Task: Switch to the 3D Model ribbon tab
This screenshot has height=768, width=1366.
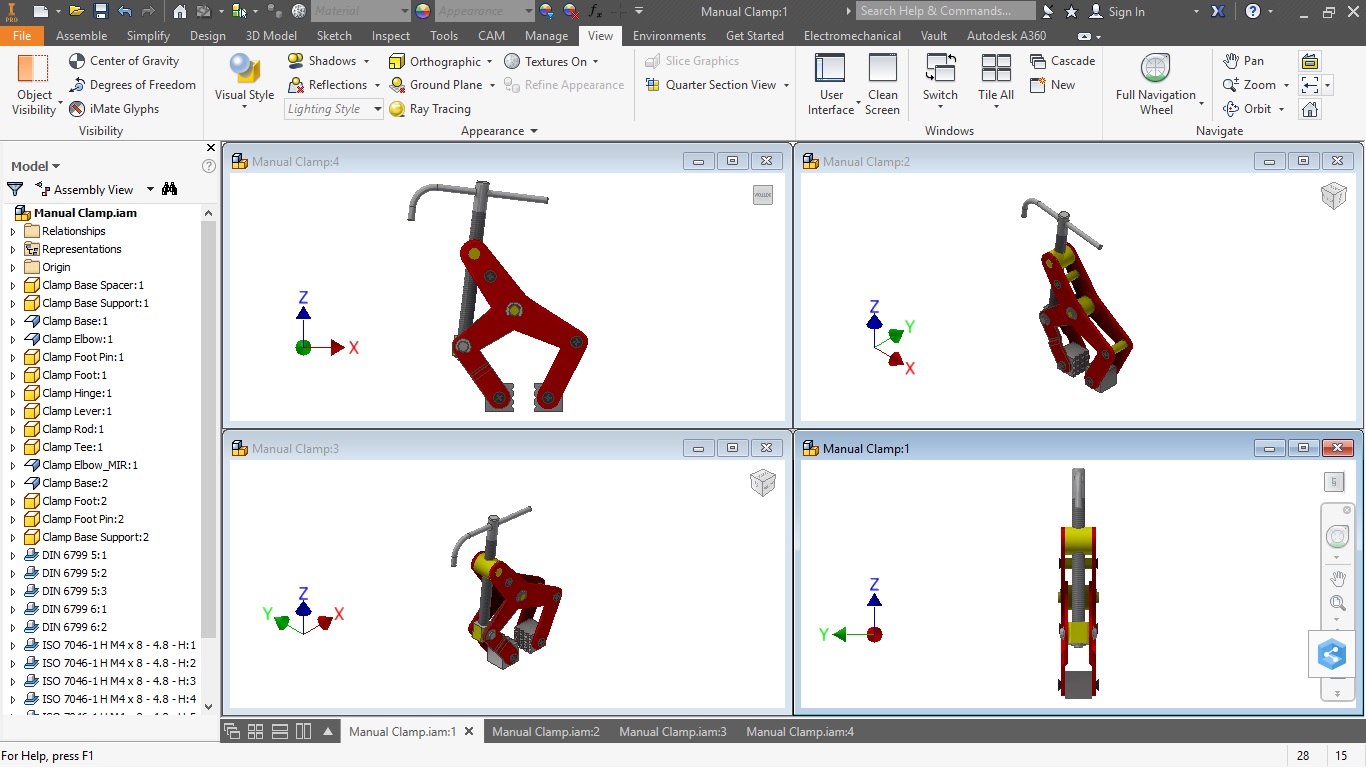Action: (271, 35)
